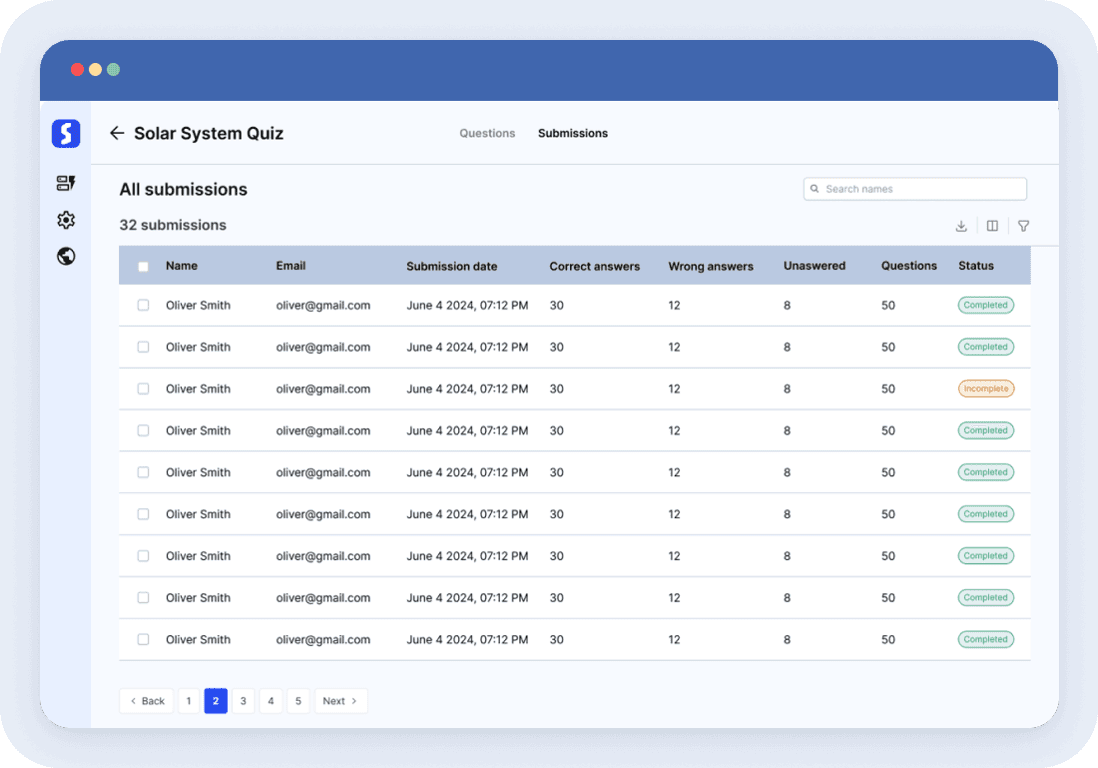The width and height of the screenshot is (1098, 768).
Task: Click the Back pagination button
Action: pos(146,701)
